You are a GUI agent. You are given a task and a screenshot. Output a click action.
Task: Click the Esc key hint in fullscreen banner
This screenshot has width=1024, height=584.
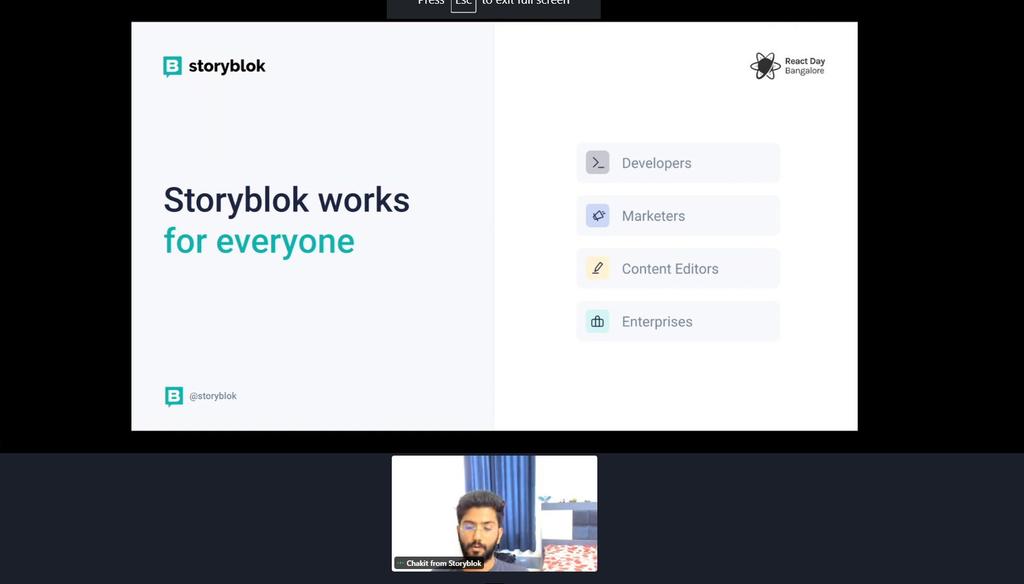click(x=463, y=4)
